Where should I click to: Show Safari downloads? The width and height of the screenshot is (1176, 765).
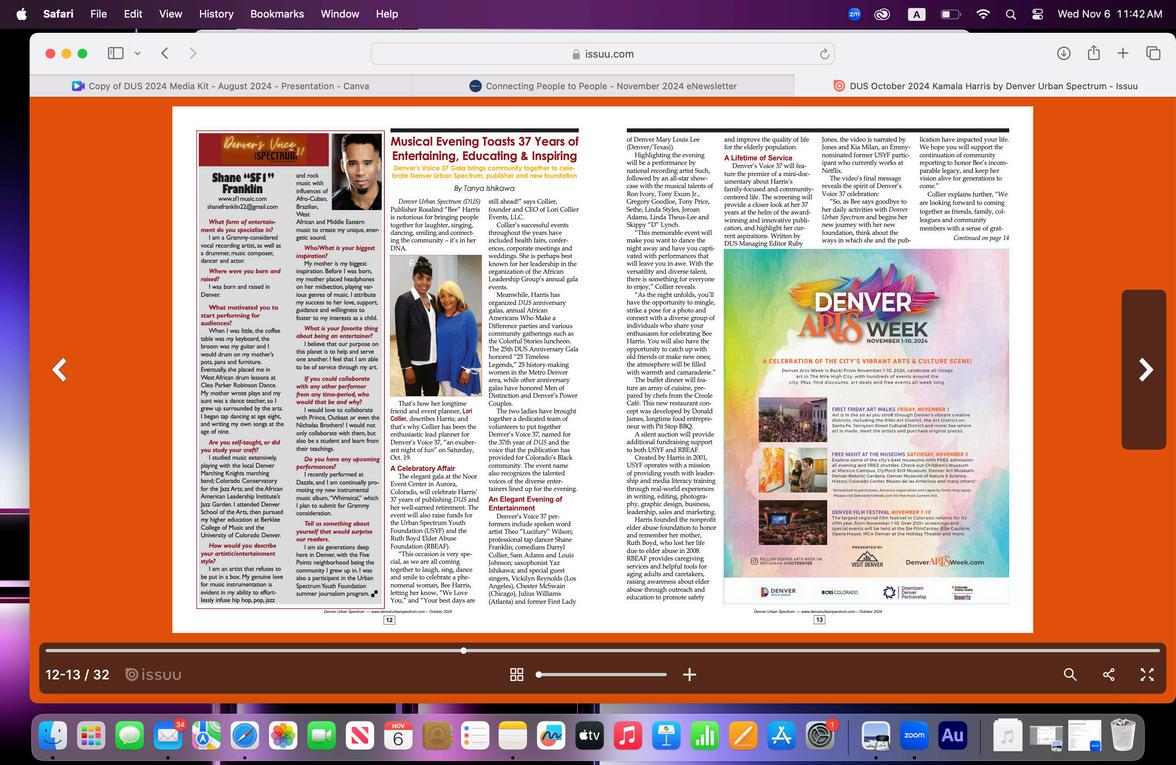[x=1064, y=53]
